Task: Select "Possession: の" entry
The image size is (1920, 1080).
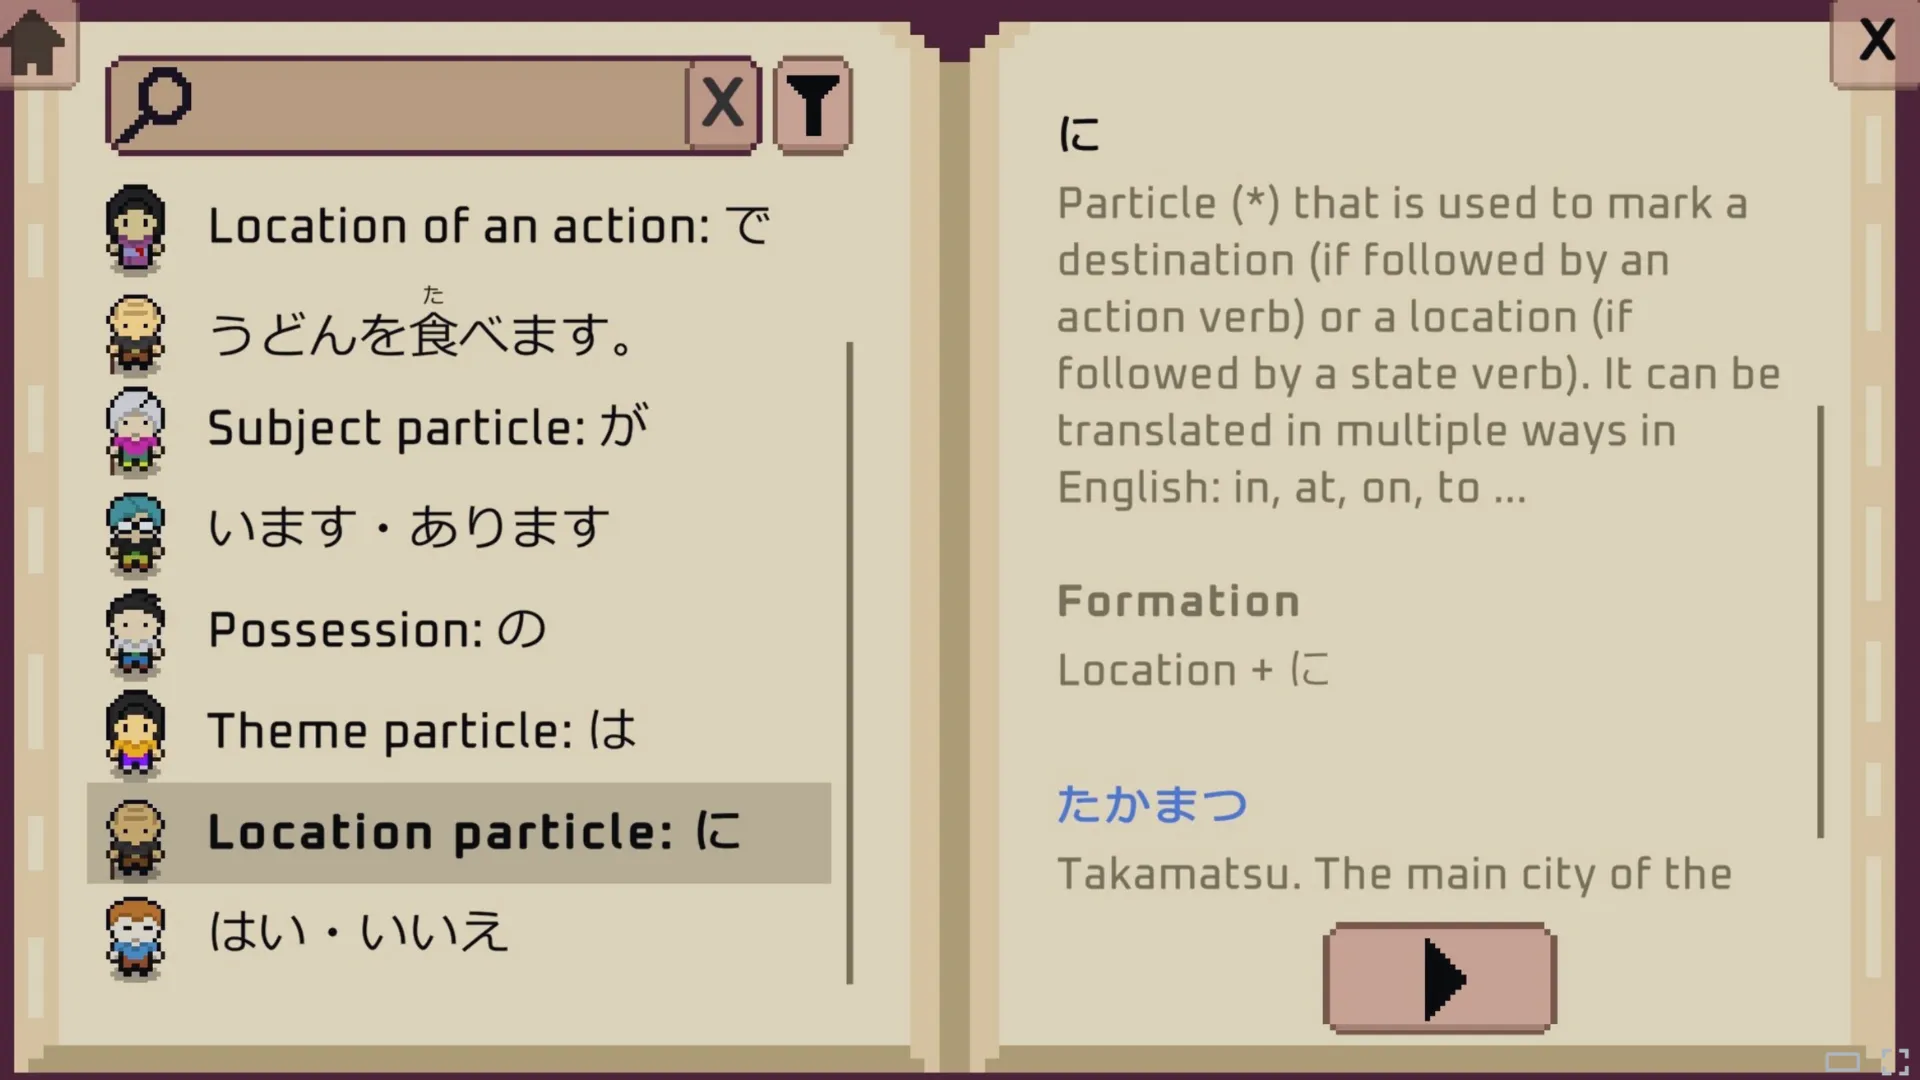Action: coord(377,631)
